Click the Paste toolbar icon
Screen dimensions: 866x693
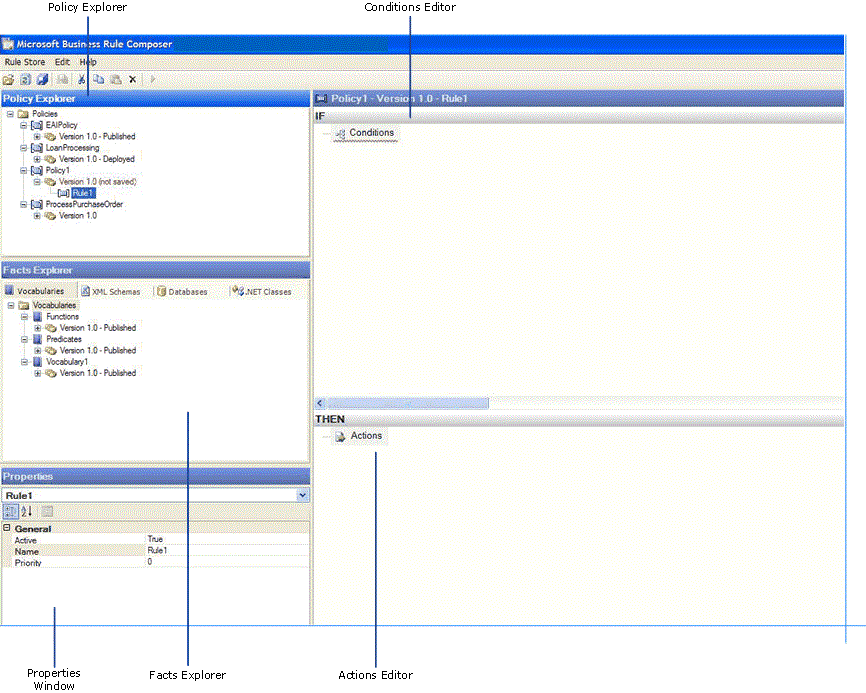coord(115,80)
